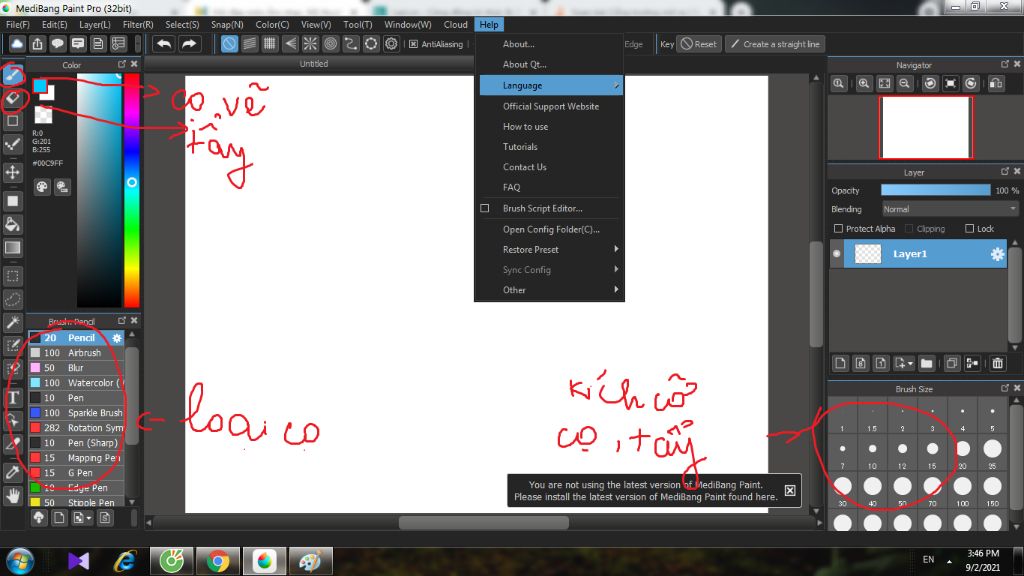Click the Undo arrow in toolbar
The image size is (1024, 576).
(164, 44)
